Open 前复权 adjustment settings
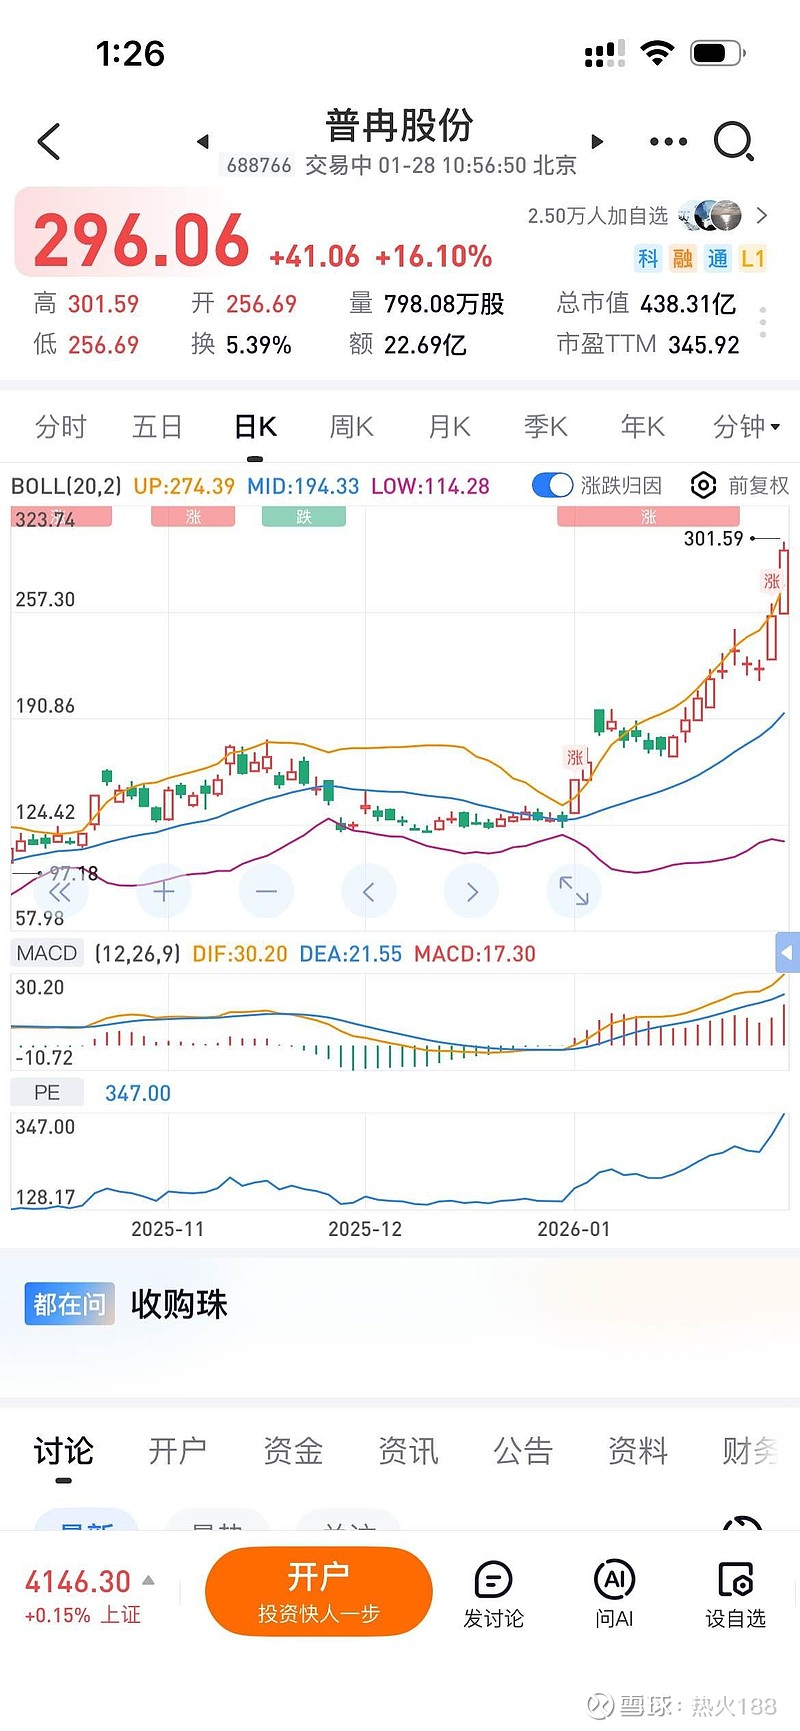This screenshot has height=1731, width=800. point(740,486)
